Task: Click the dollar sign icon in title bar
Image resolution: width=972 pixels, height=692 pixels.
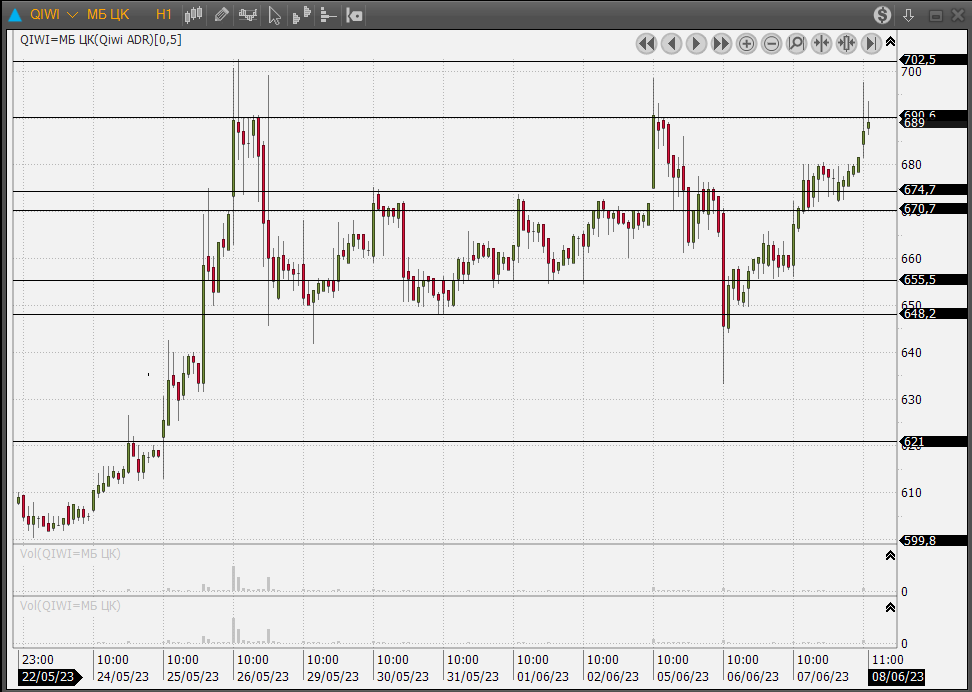Action: click(882, 15)
